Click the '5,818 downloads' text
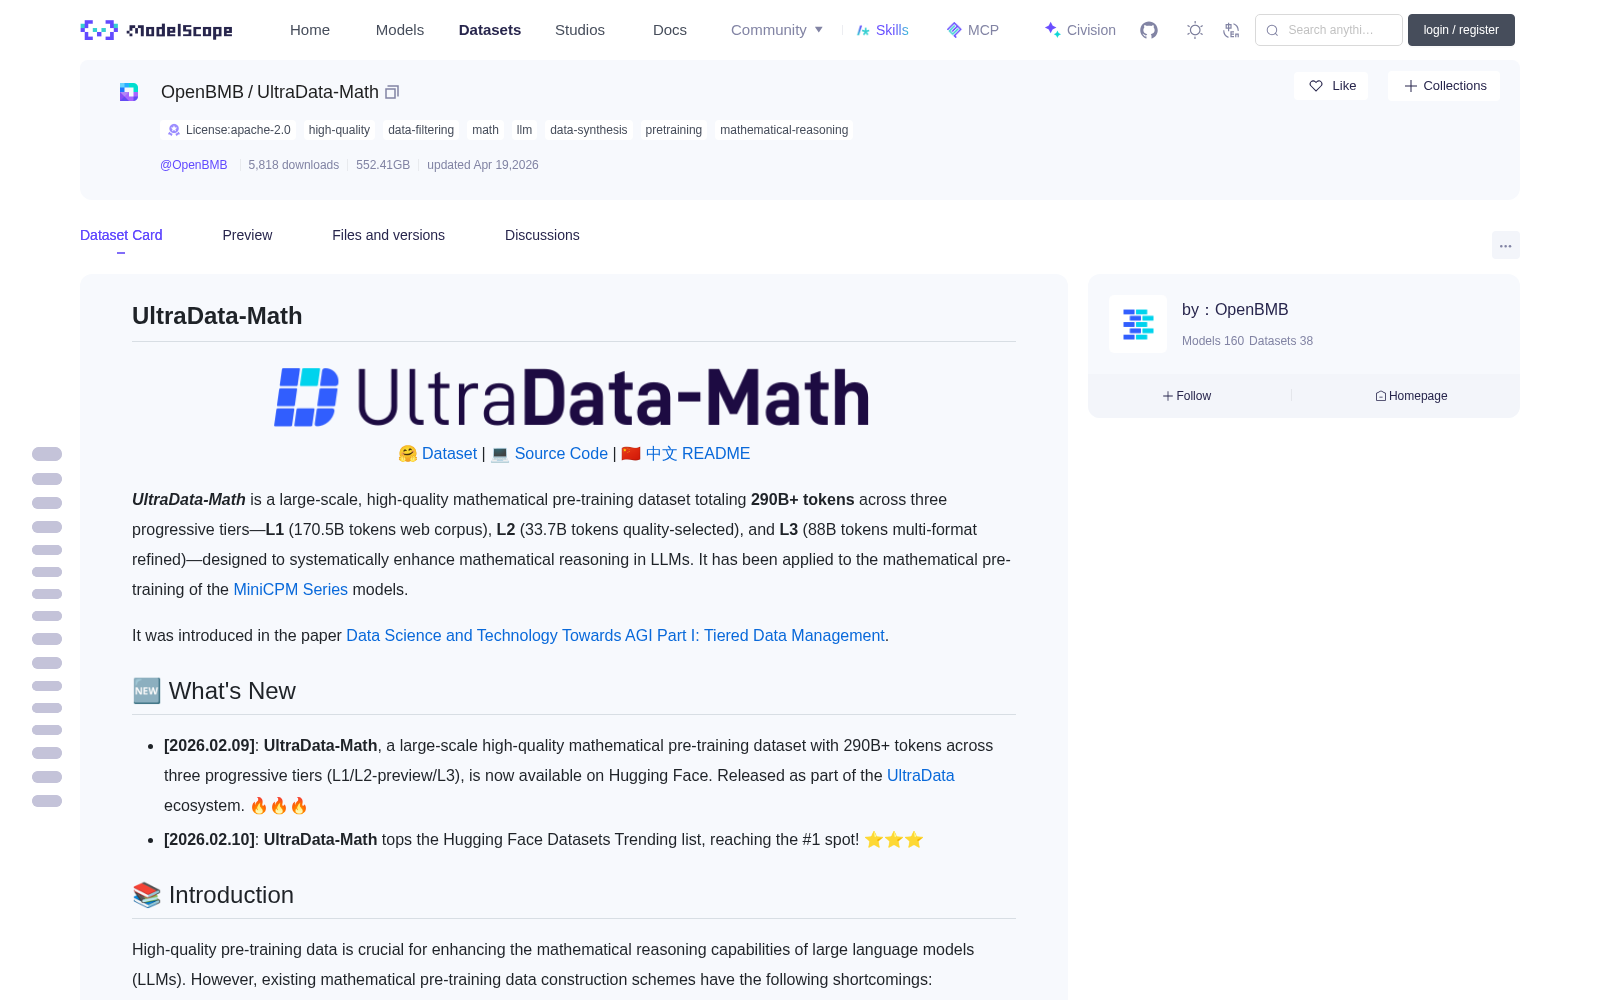Screen dimensions: 1600x1000 294,165
